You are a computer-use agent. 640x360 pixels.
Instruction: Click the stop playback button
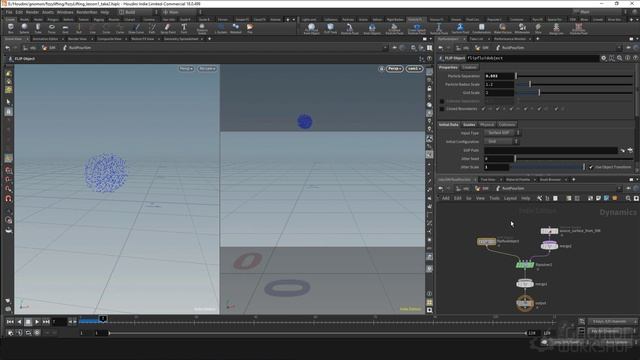(28, 322)
